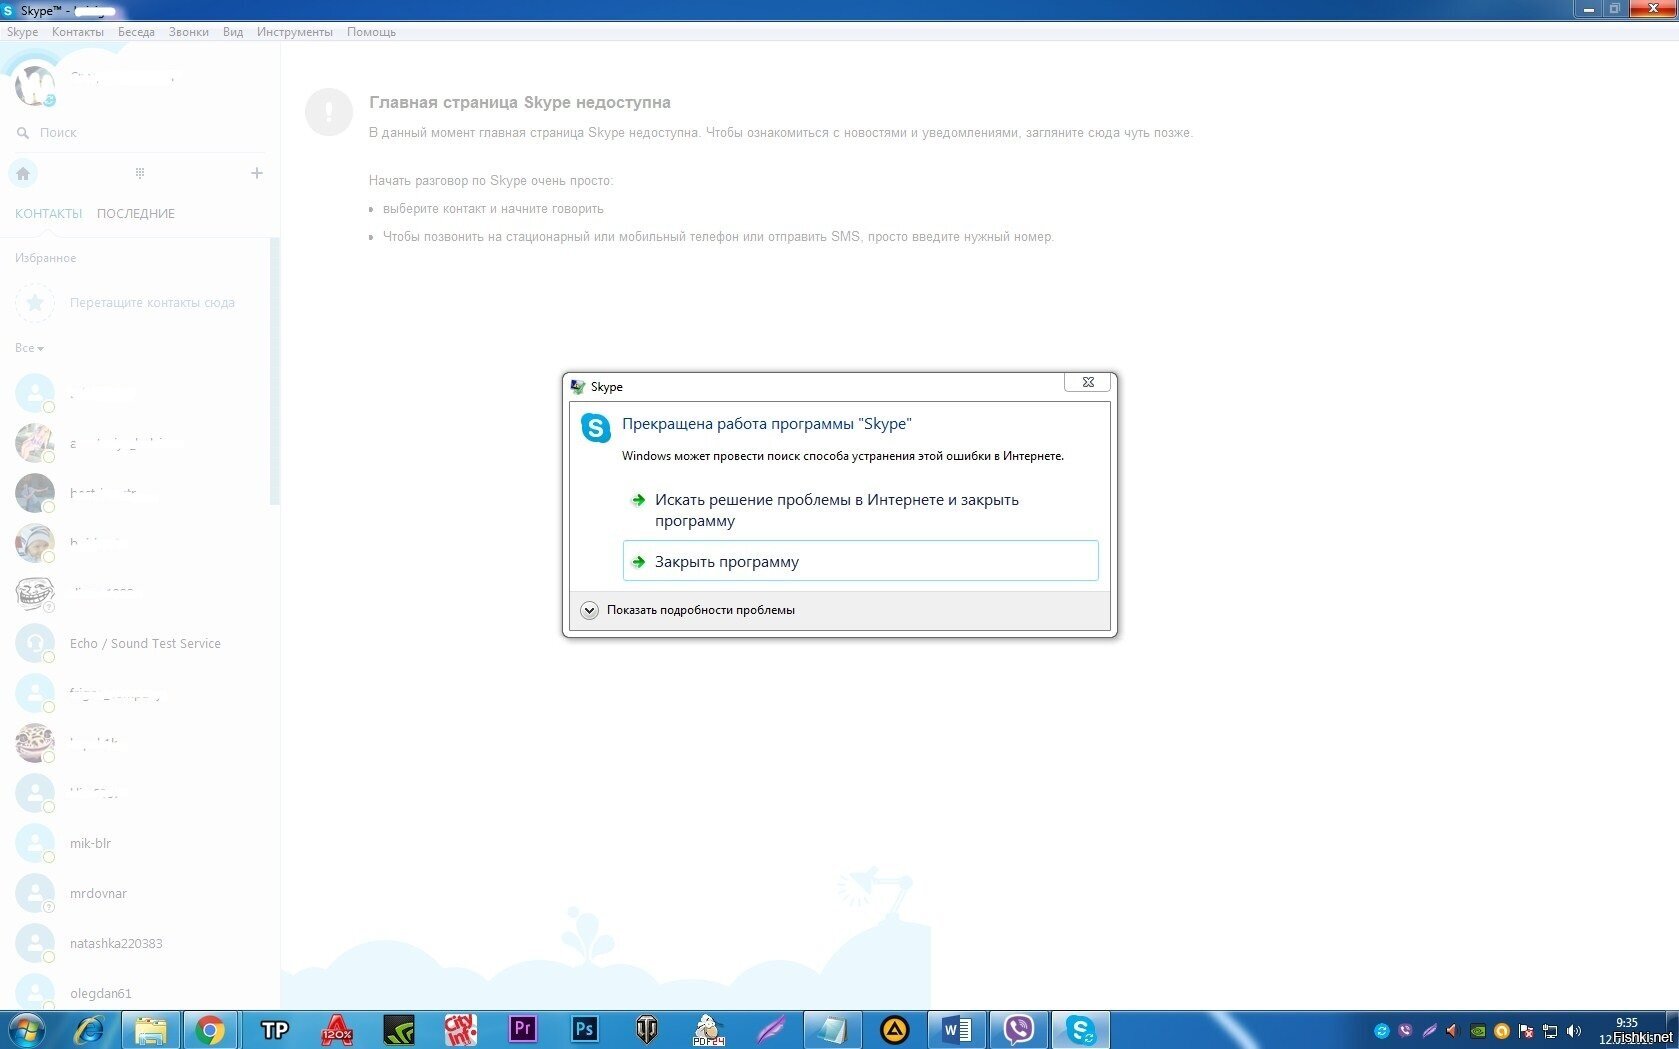The image size is (1679, 1049).
Task: Click the Viber tray icon
Action: pyautogui.click(x=1406, y=1030)
